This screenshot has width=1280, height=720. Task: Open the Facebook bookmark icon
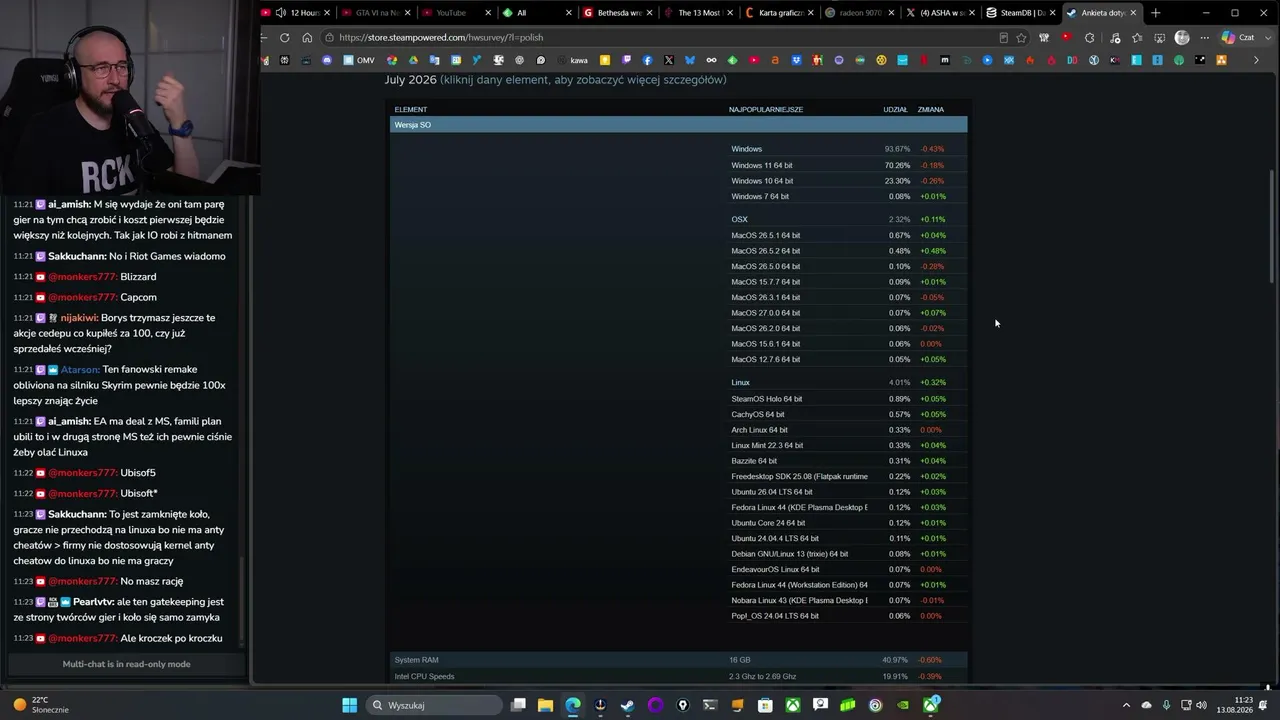[x=648, y=60]
